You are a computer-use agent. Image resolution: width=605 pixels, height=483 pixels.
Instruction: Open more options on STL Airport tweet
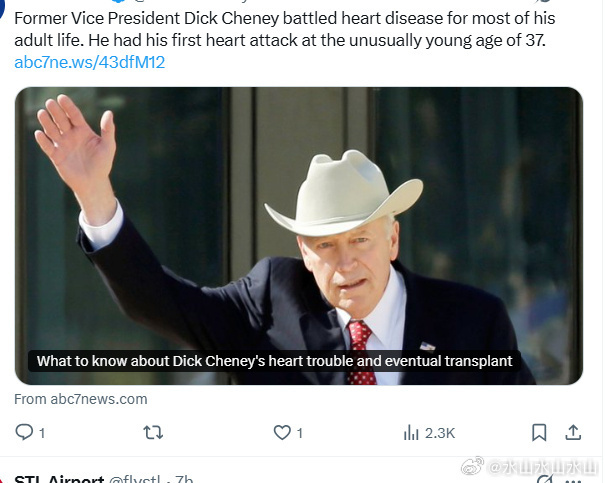(573, 479)
